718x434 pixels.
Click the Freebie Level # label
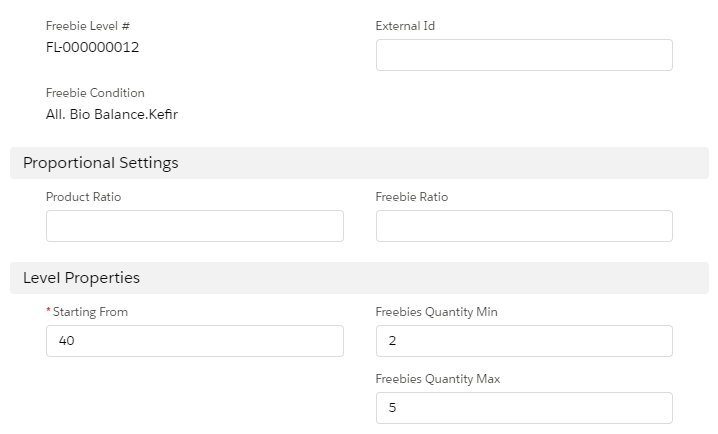click(x=88, y=26)
